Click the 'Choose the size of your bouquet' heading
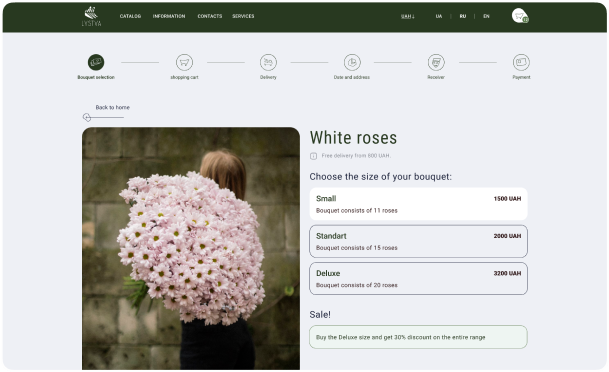This screenshot has width=609, height=372. [381, 177]
